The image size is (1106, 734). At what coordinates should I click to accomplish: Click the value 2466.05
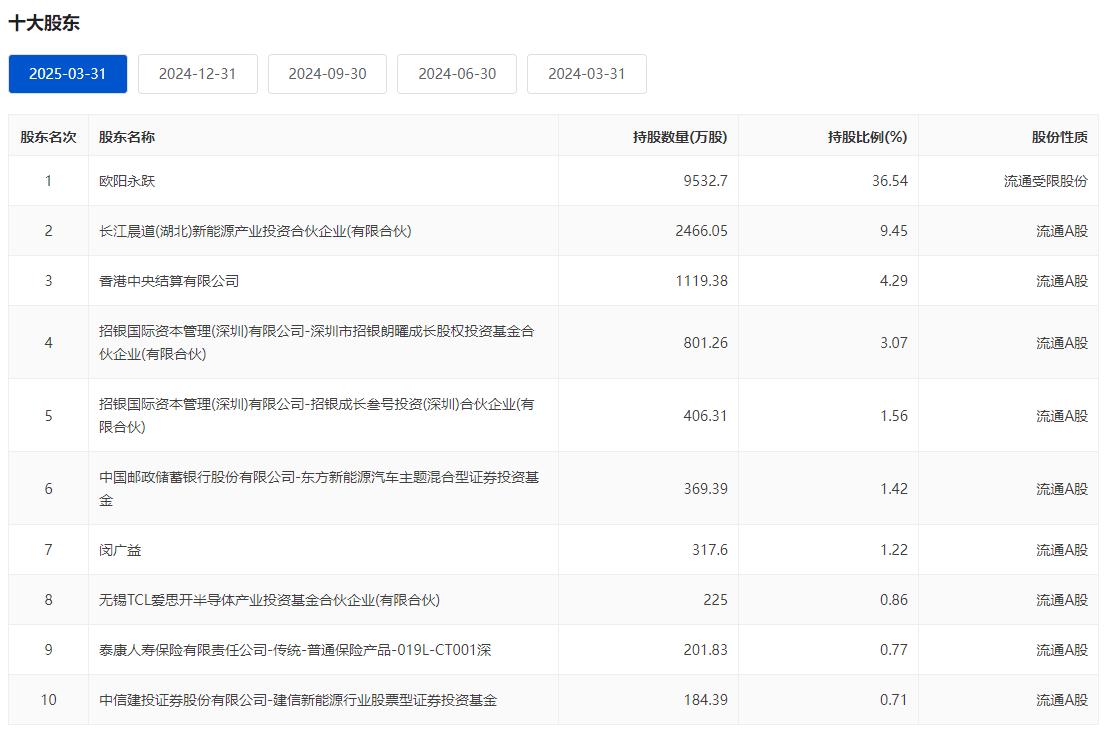(x=701, y=231)
